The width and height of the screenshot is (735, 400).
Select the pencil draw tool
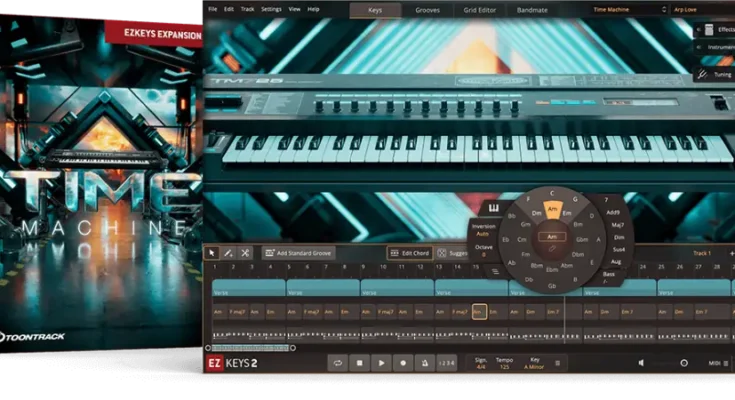tap(228, 253)
